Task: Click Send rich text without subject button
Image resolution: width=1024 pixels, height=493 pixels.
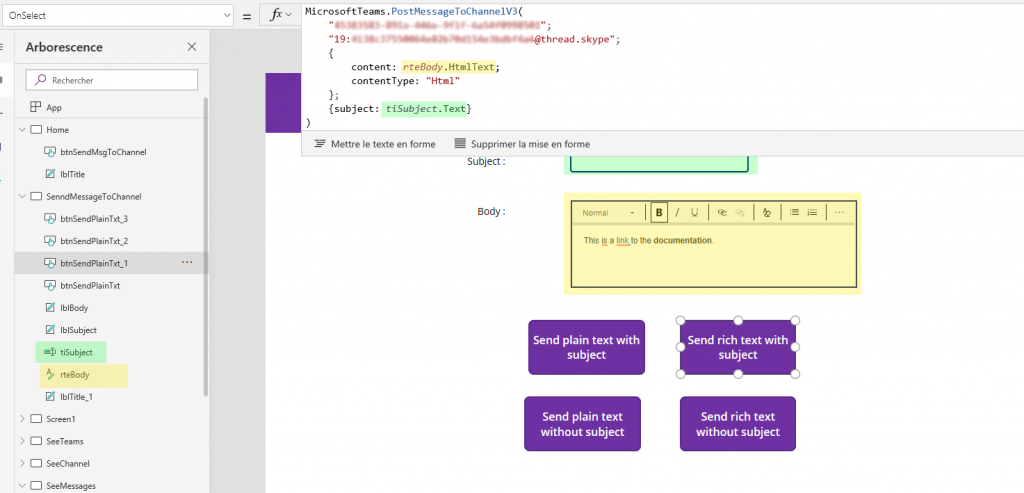Action: pyautogui.click(x=738, y=424)
